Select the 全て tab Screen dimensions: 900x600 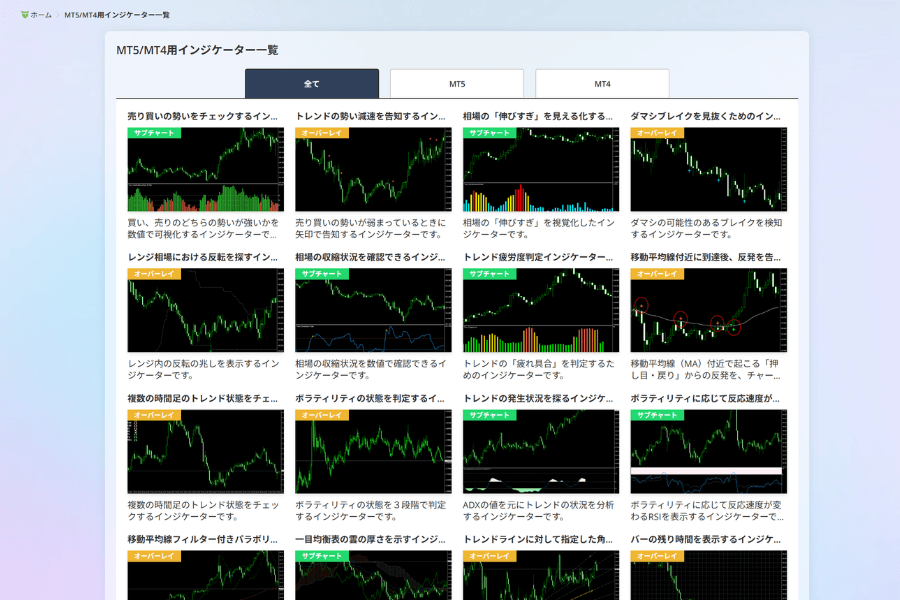(x=312, y=84)
